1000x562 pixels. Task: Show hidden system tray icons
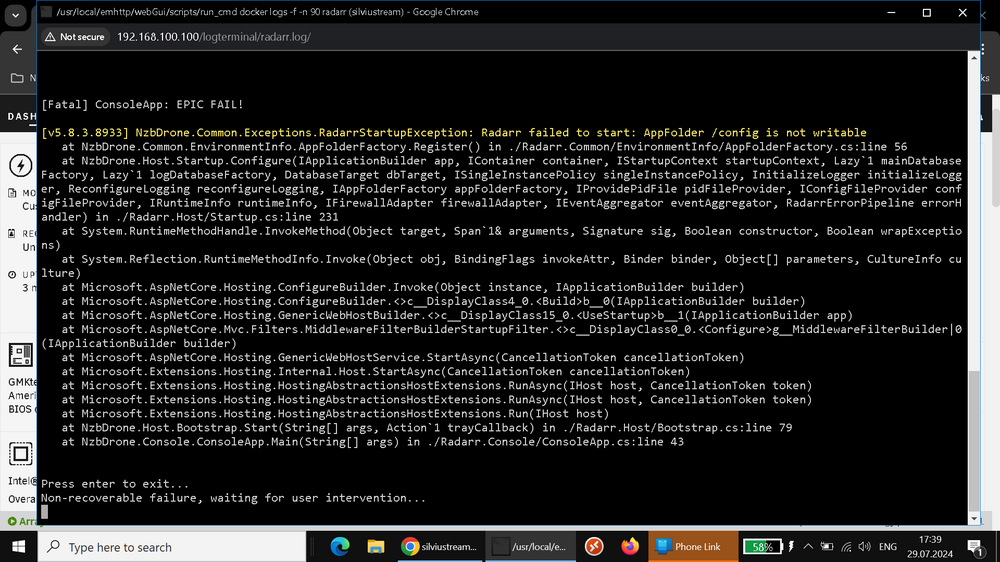click(808, 547)
